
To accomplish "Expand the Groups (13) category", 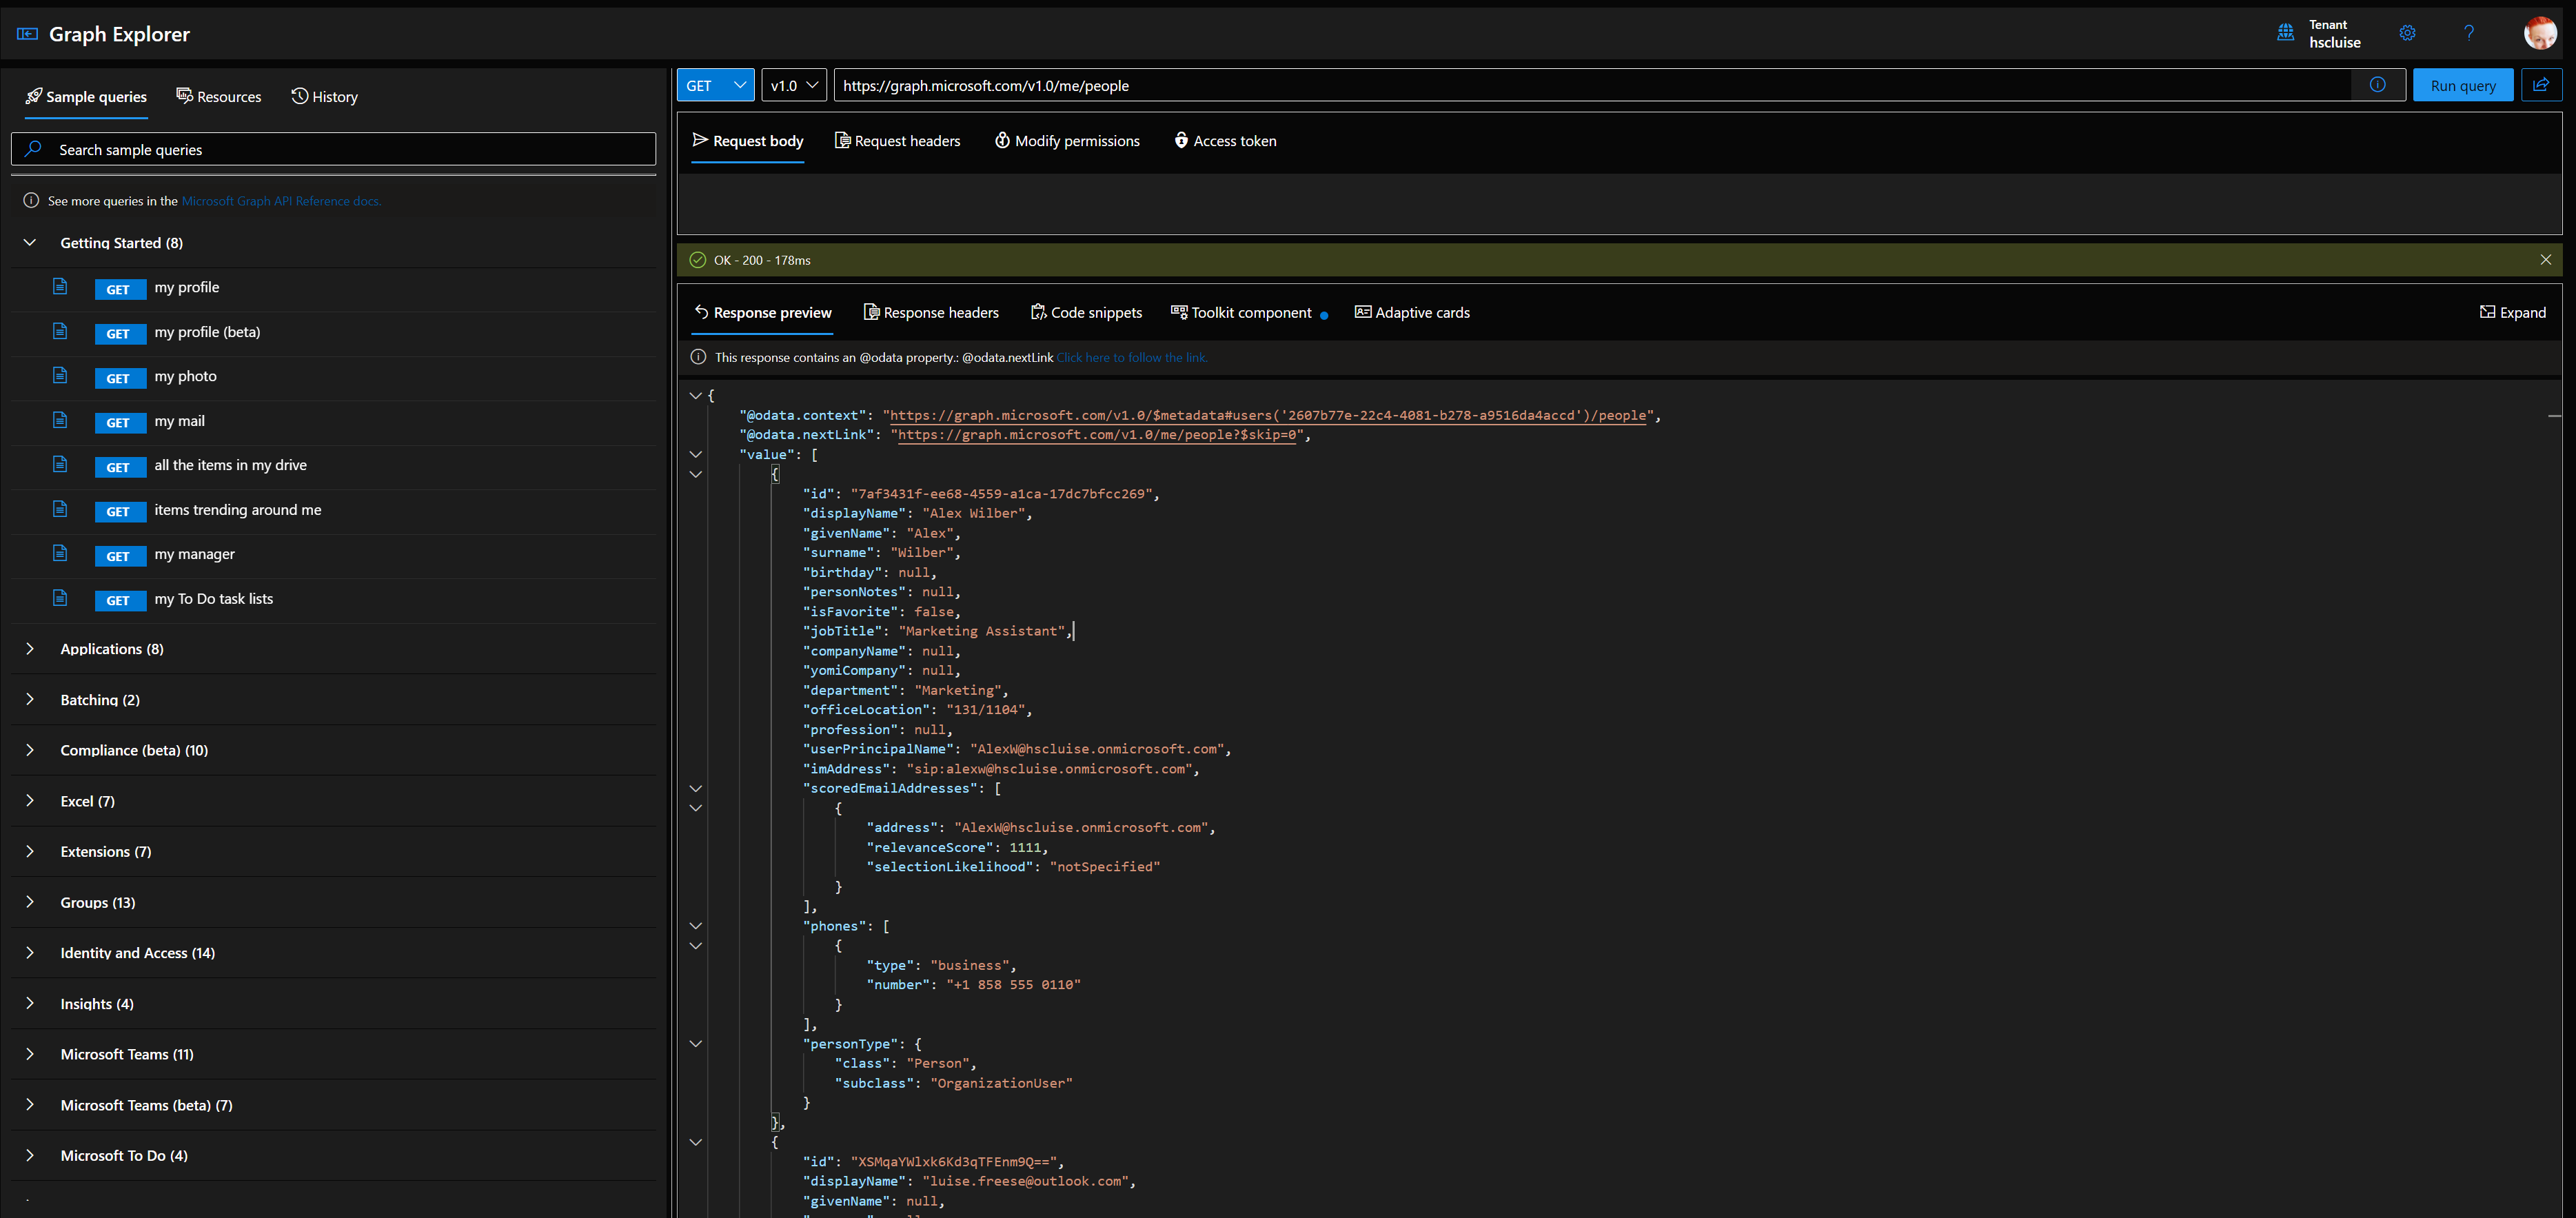I will 30,902.
